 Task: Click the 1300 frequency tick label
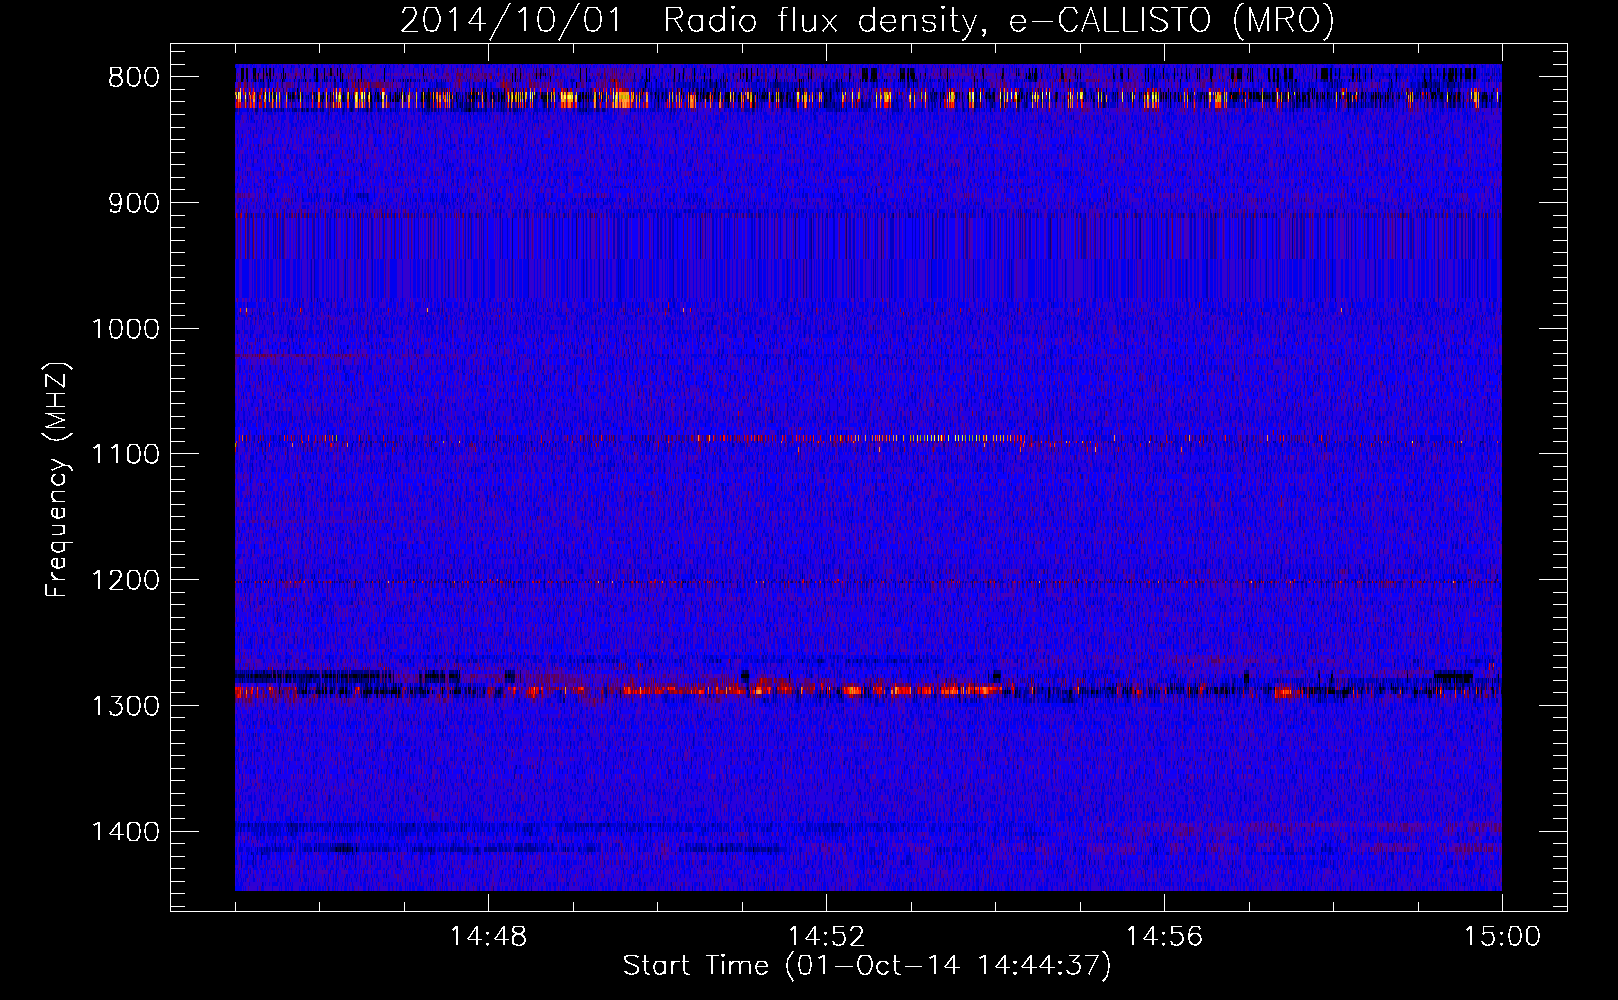pyautogui.click(x=126, y=706)
